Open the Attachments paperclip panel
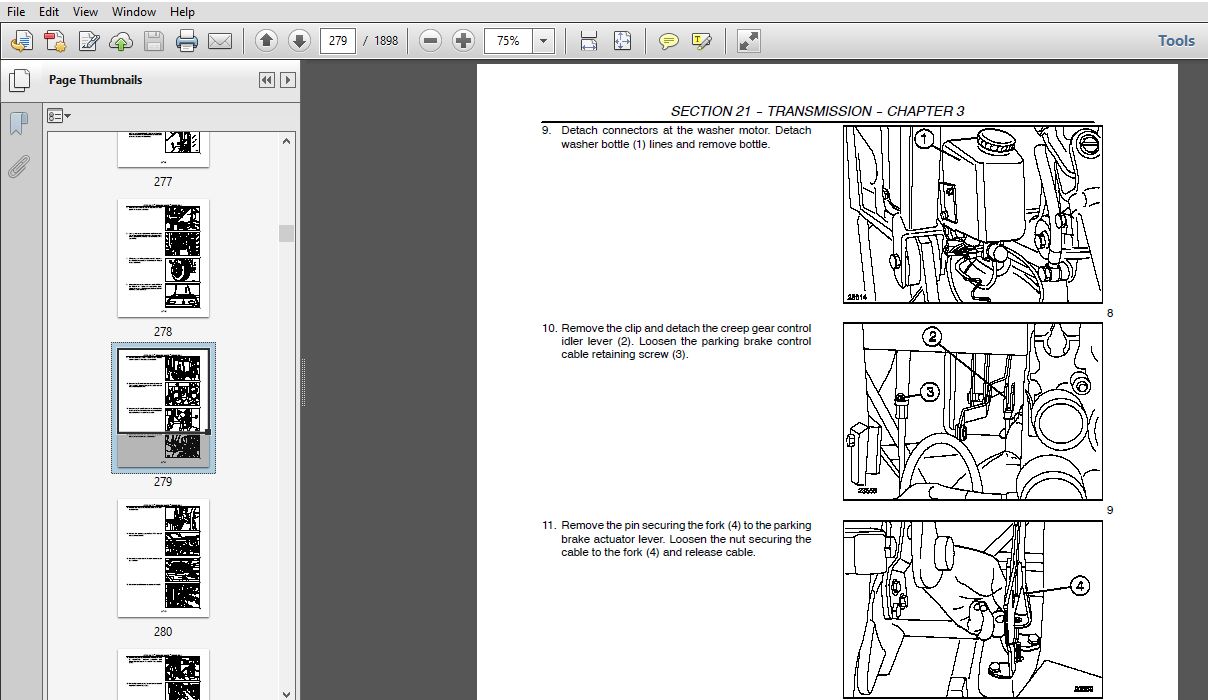The width and height of the screenshot is (1208, 700). (x=18, y=166)
